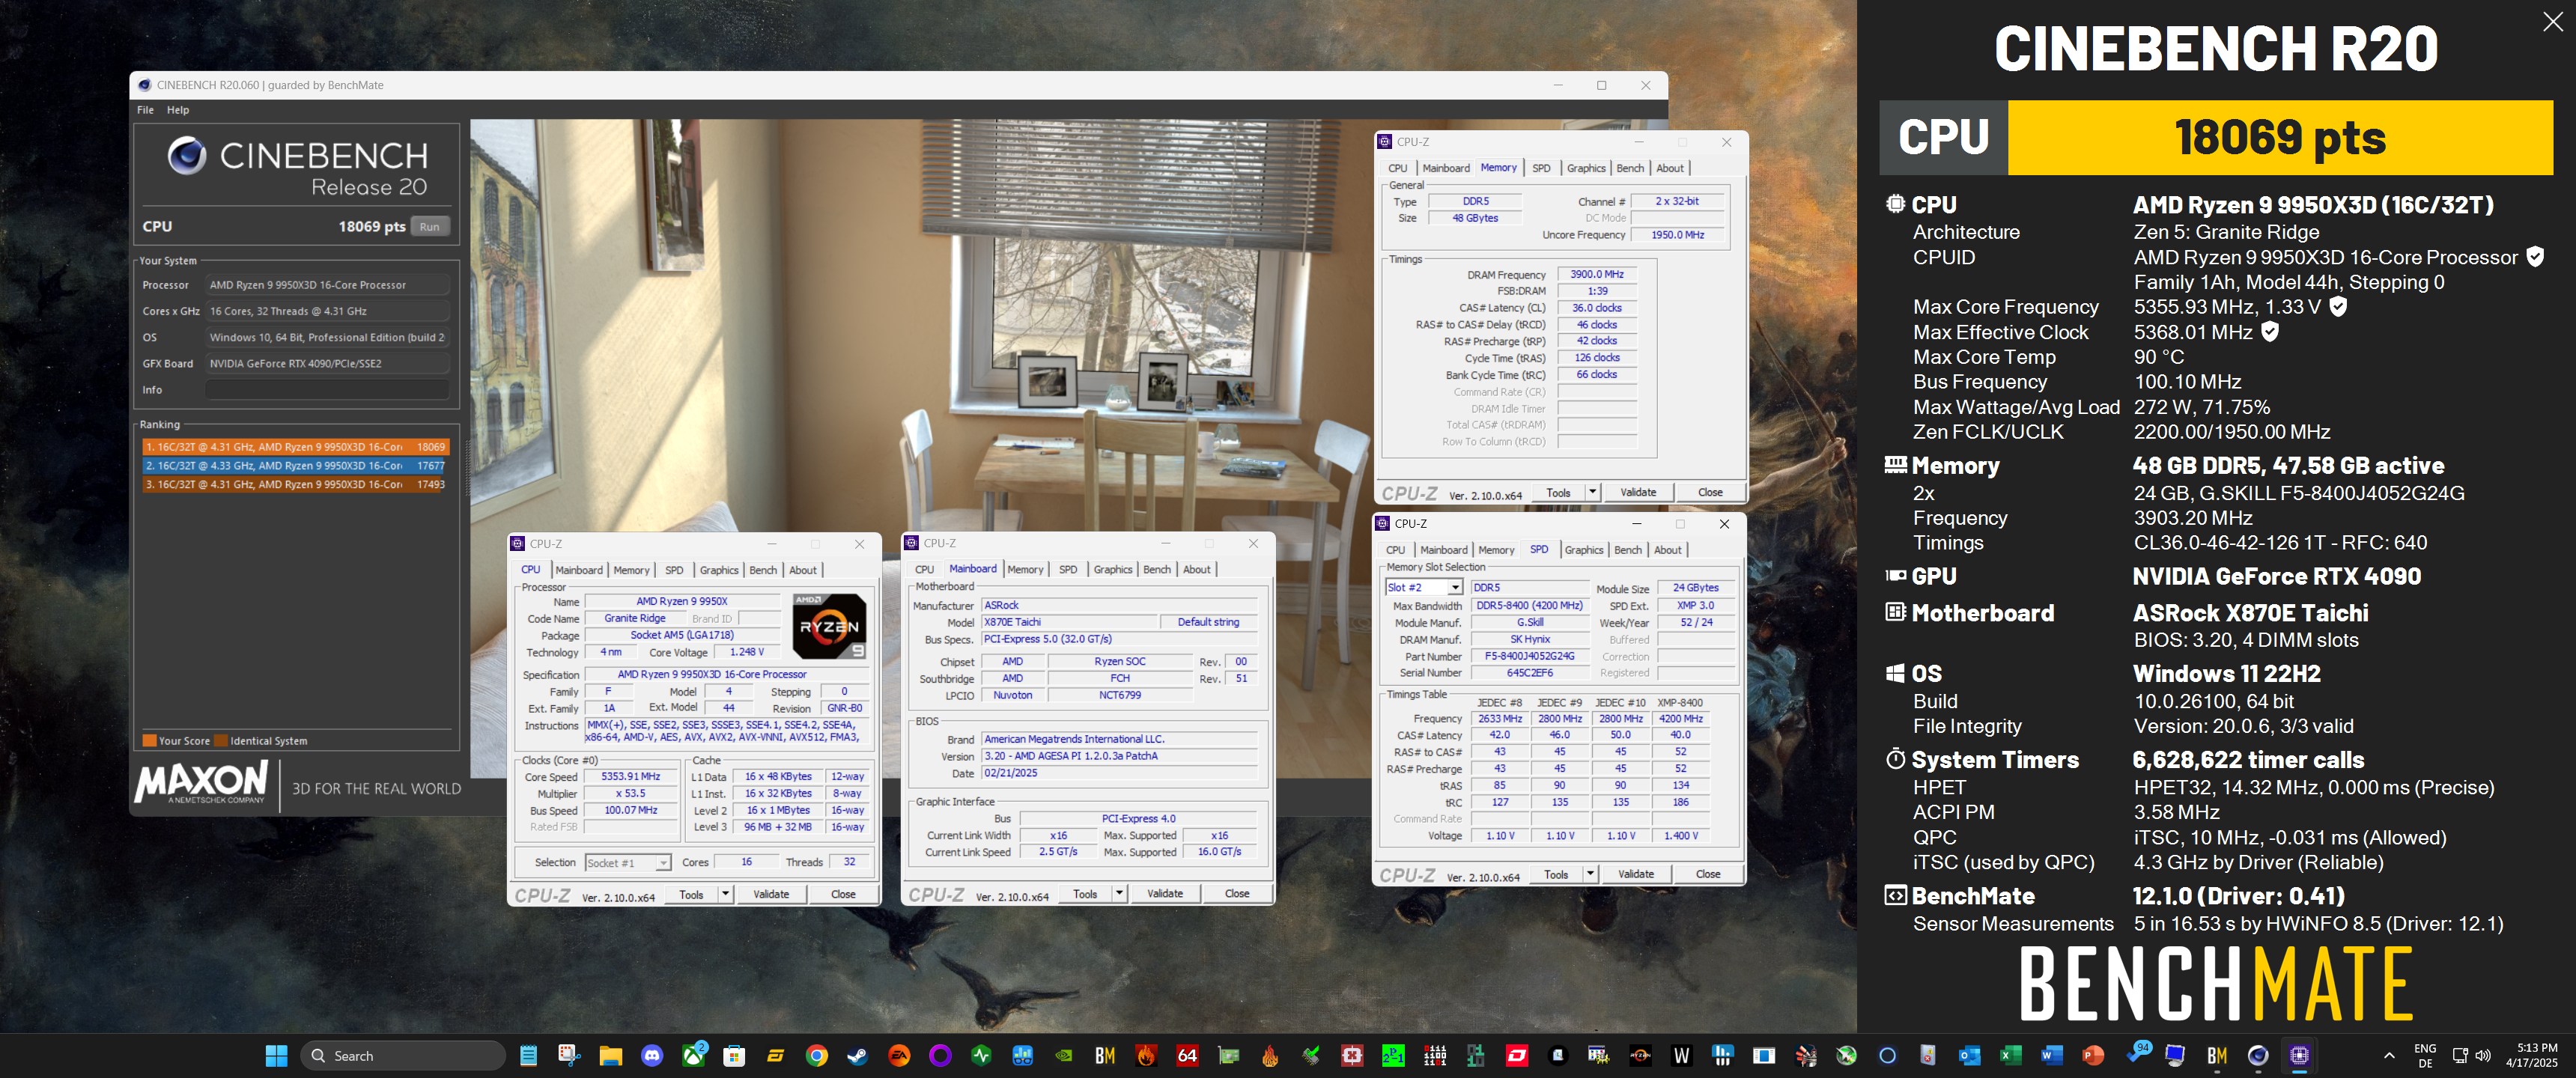Click the Identical System legend swatch
The width and height of the screenshot is (2576, 1078).
(x=221, y=741)
